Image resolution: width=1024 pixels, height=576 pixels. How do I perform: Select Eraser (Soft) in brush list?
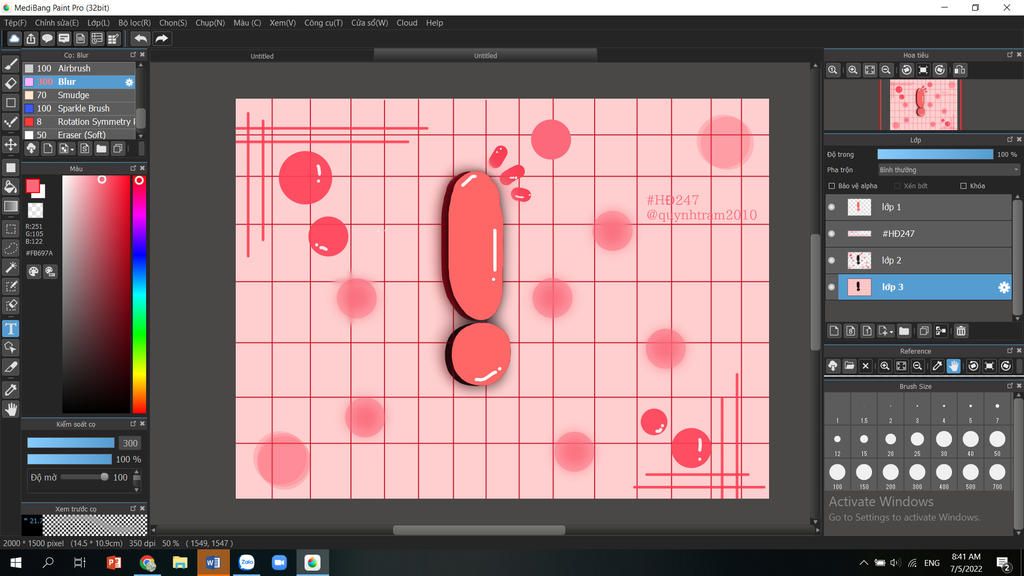[79, 135]
